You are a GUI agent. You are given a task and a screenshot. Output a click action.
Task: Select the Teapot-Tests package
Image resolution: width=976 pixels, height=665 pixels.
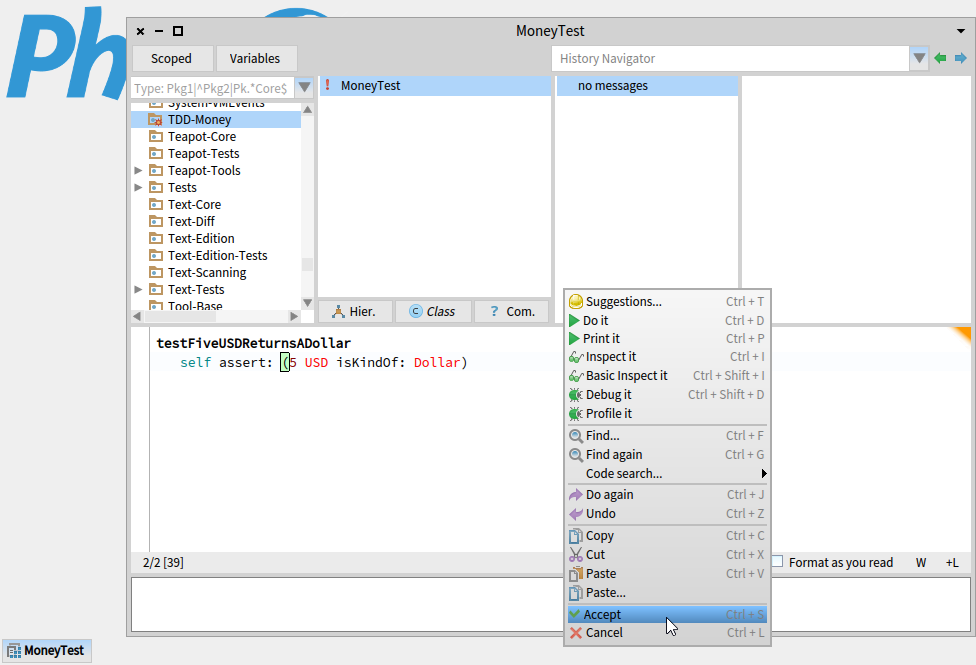point(216,154)
